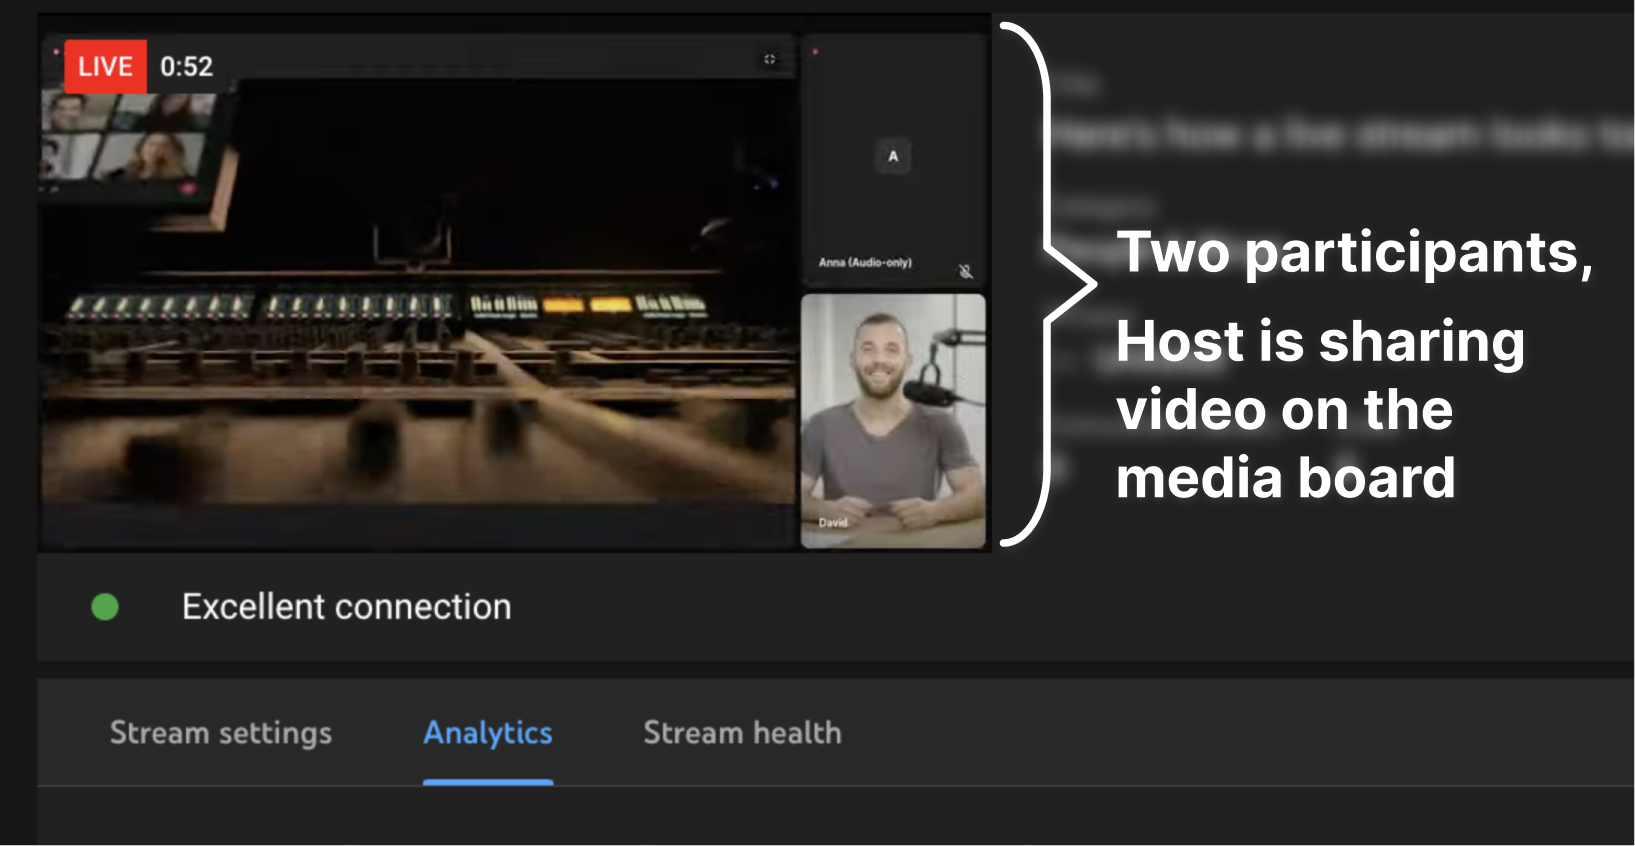Click the "Two participants," annotation text
1635x846 pixels.
(x=1354, y=252)
